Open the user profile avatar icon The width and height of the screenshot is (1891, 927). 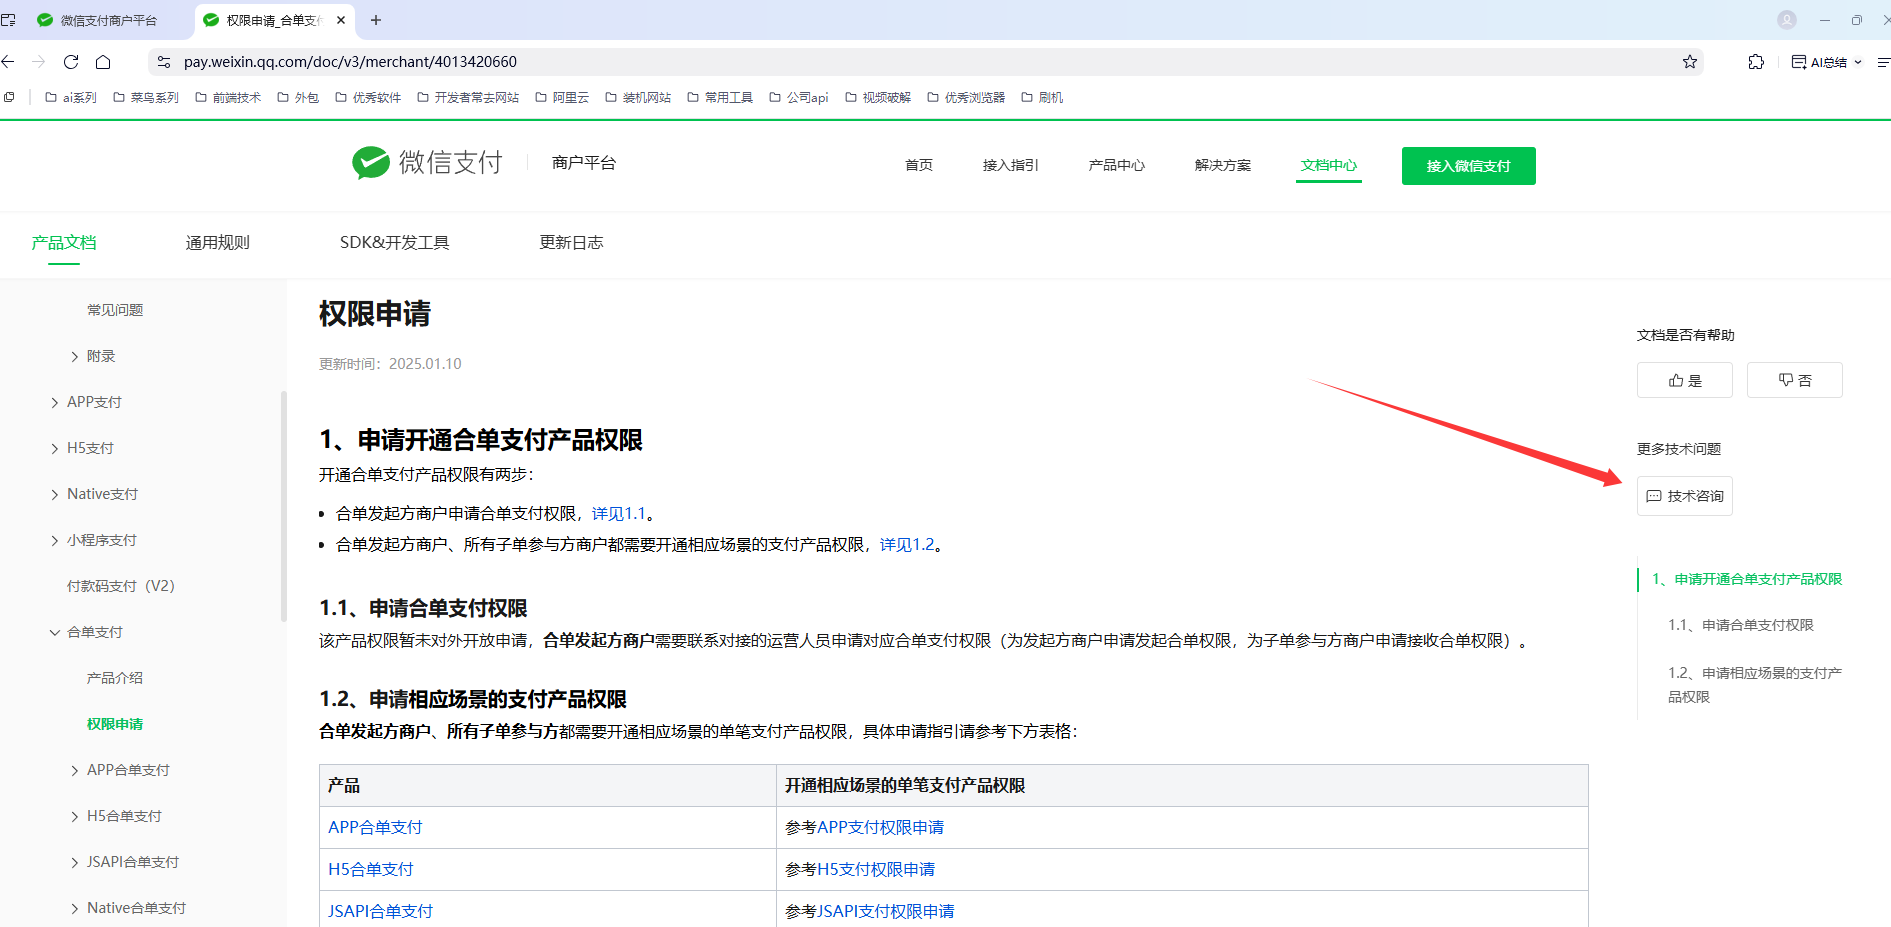(x=1787, y=20)
